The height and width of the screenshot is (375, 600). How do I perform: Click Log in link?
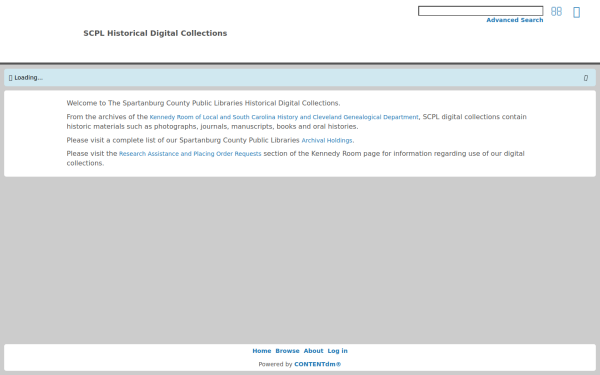coord(338,351)
